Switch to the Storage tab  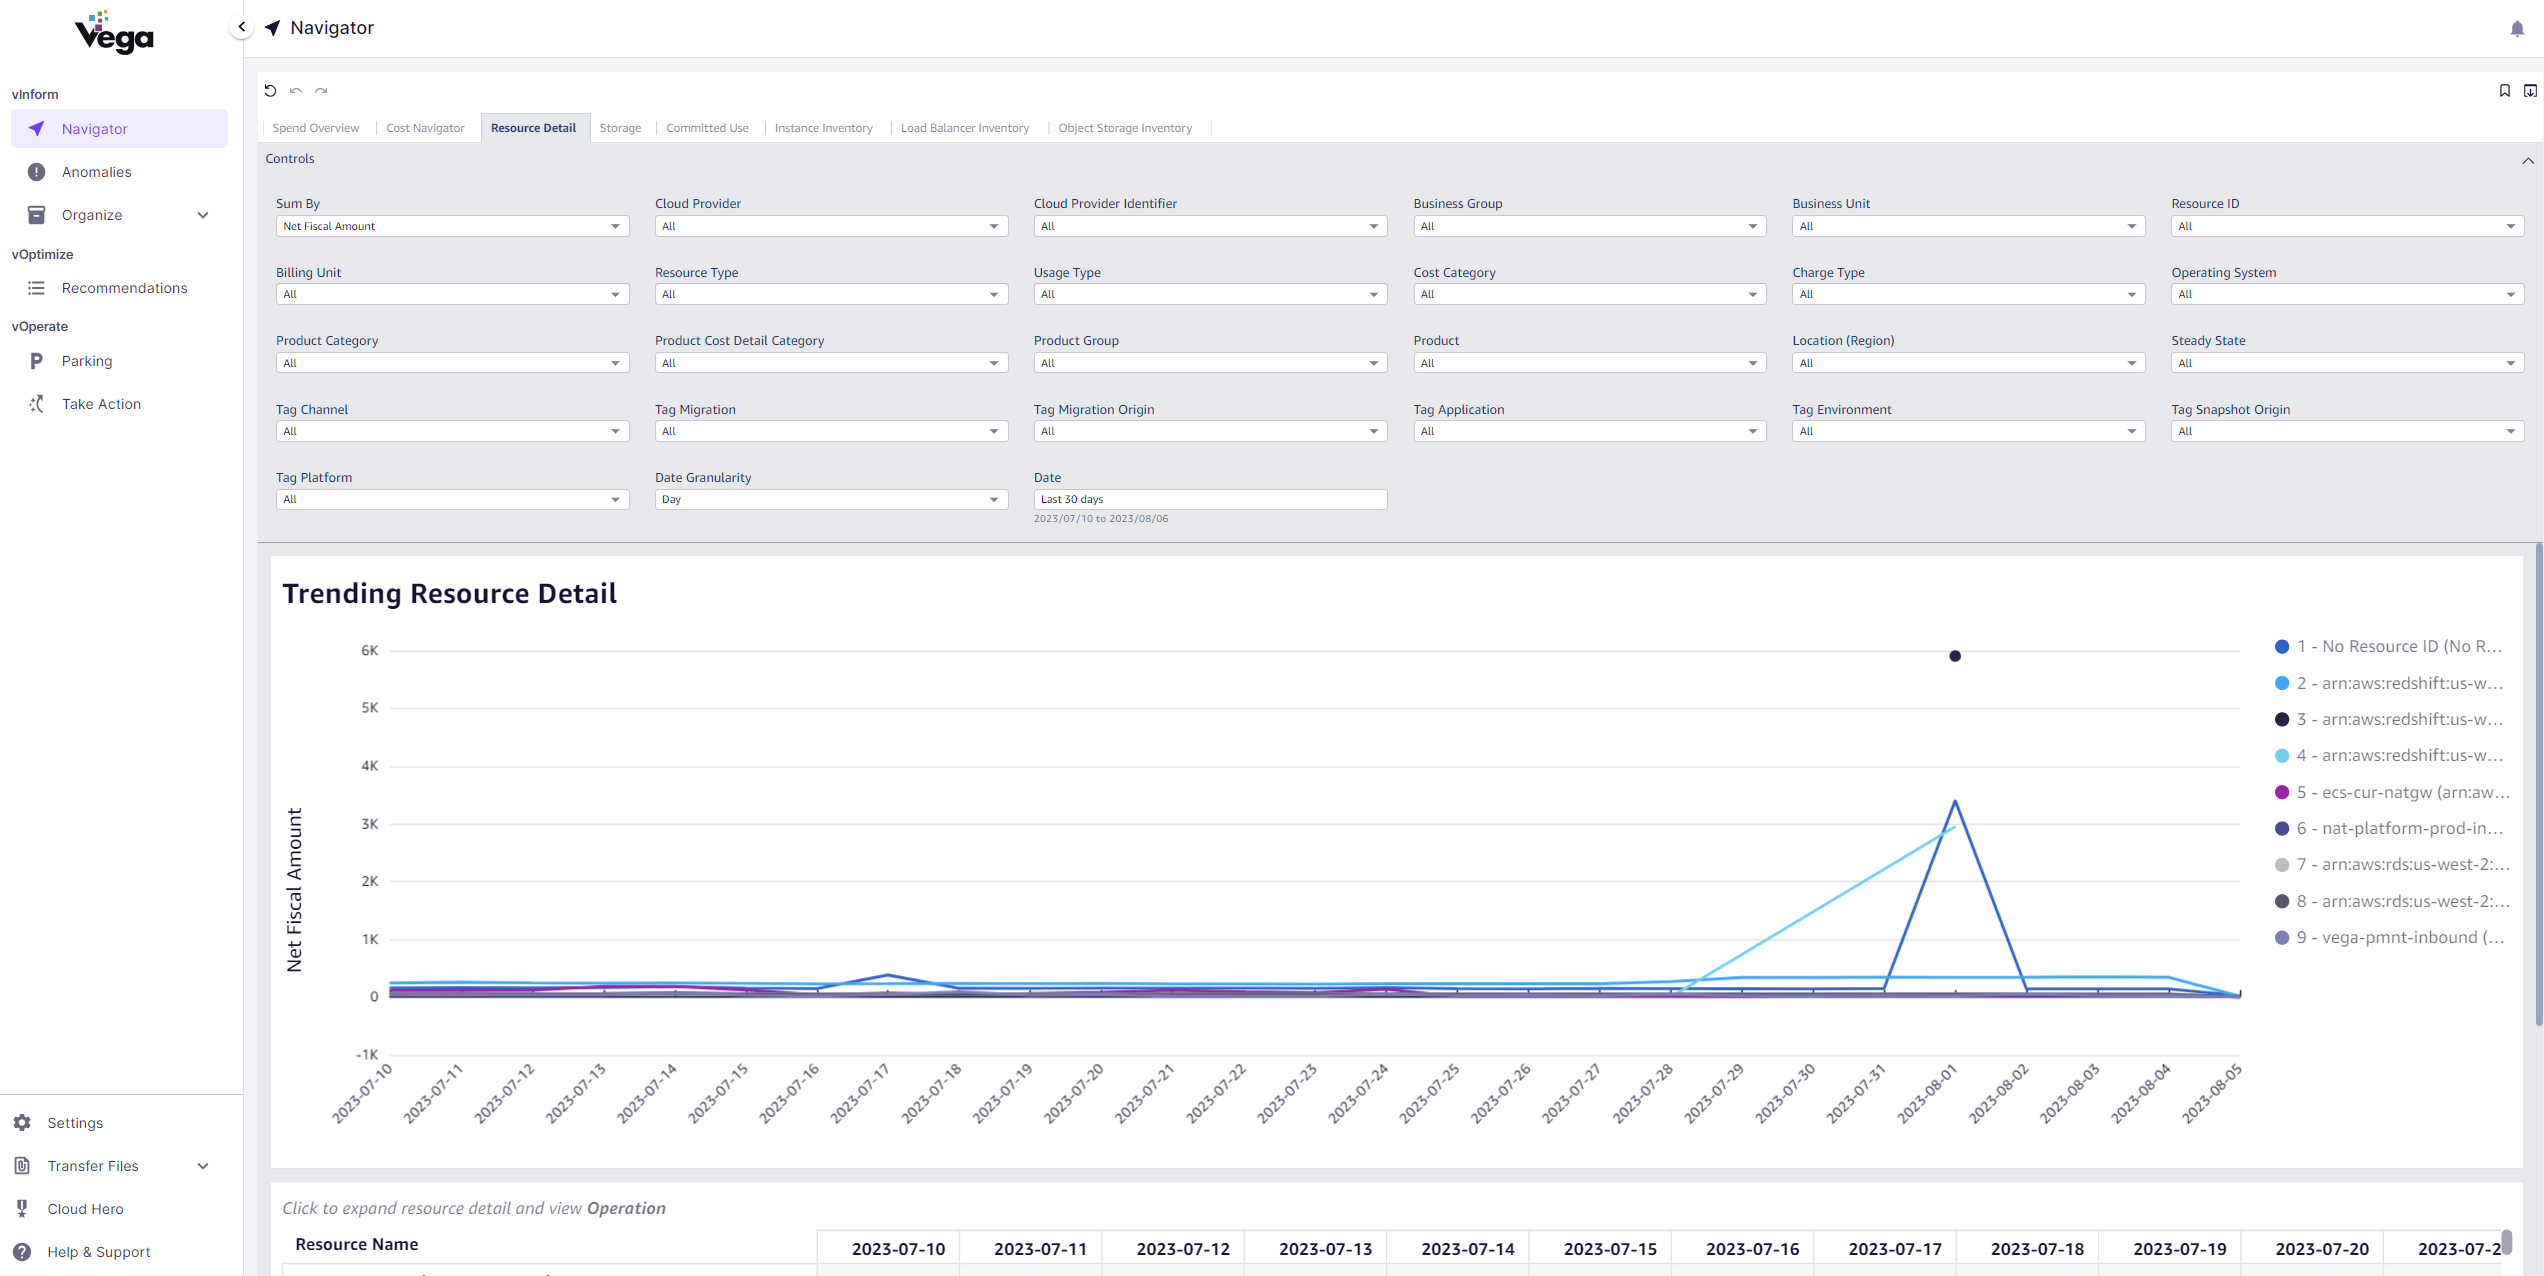click(620, 128)
